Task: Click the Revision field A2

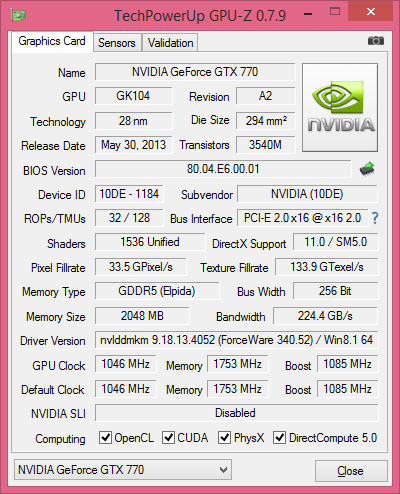Action: pos(266,96)
